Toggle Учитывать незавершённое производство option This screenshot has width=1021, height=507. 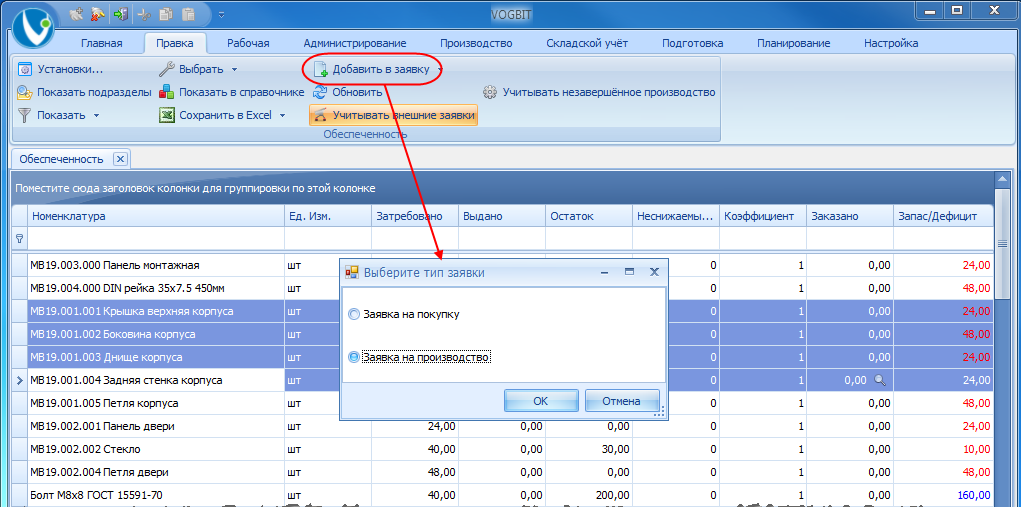pos(599,92)
